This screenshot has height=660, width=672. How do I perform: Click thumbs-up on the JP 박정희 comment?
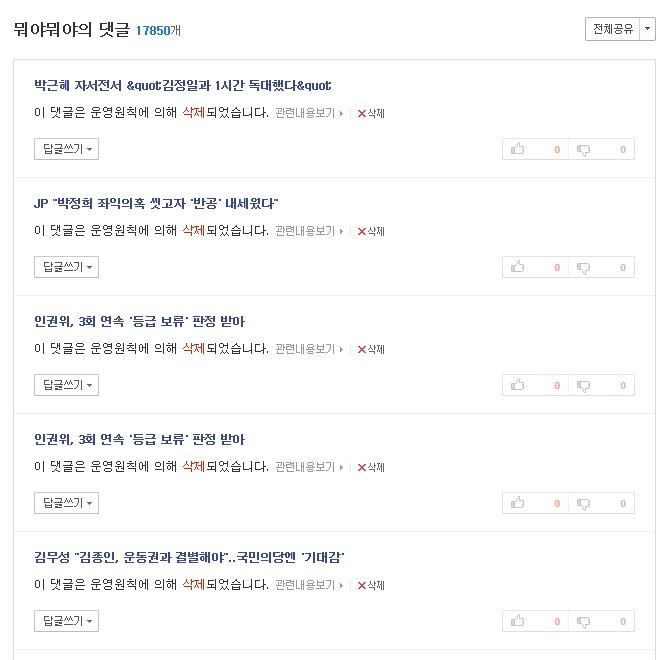pos(535,267)
